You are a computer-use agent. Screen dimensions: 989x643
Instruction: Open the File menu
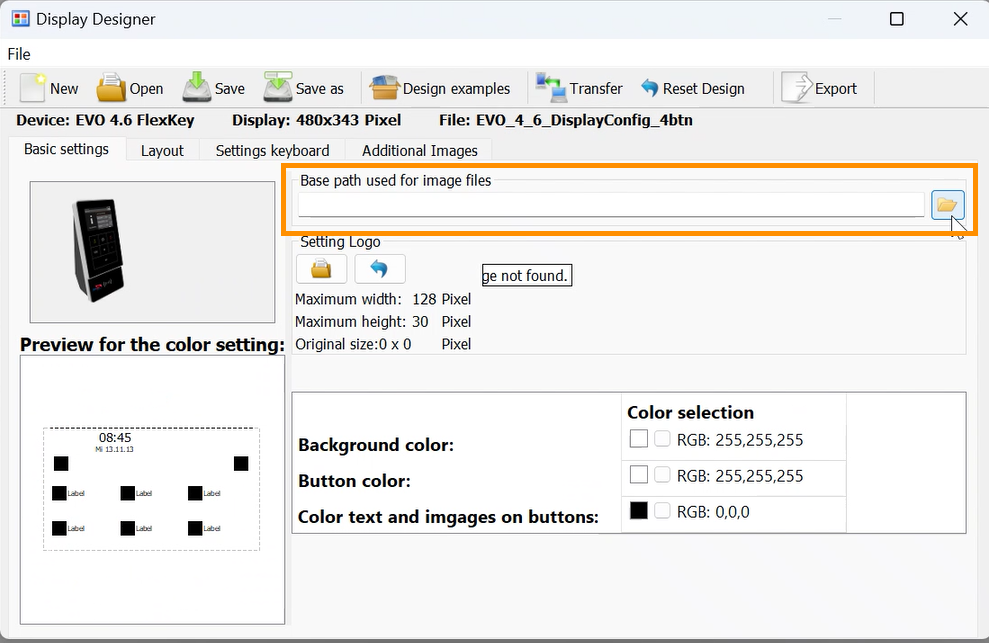pyautogui.click(x=19, y=54)
